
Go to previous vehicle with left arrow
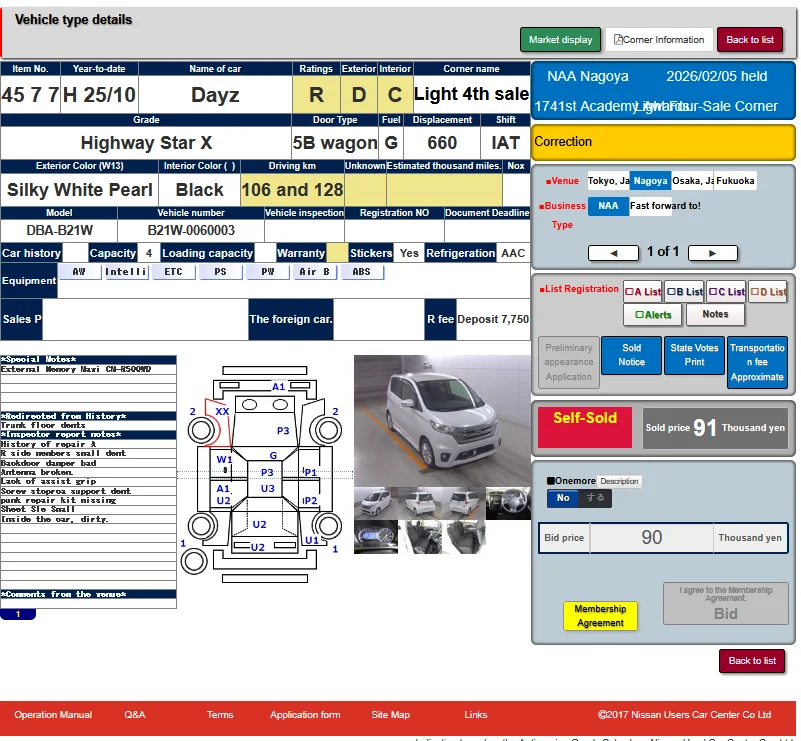[613, 253]
